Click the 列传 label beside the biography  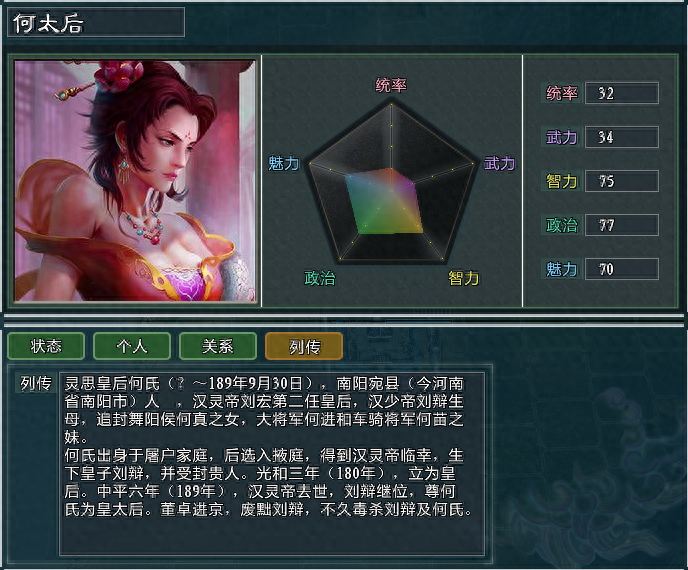click(36, 383)
